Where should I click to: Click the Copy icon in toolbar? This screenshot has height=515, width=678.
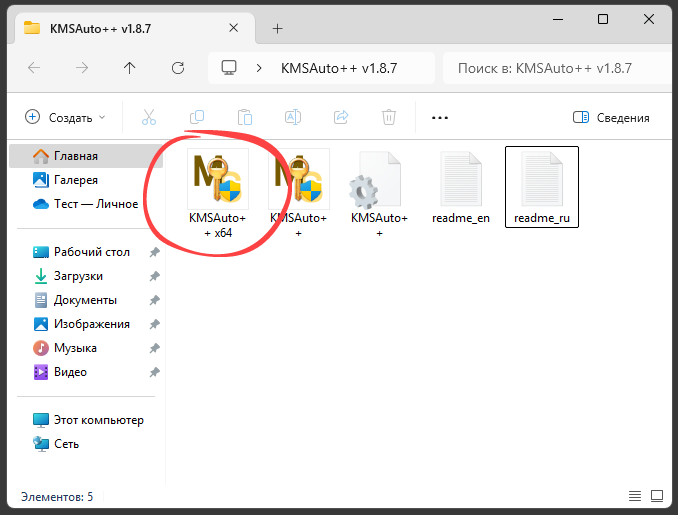tap(197, 117)
